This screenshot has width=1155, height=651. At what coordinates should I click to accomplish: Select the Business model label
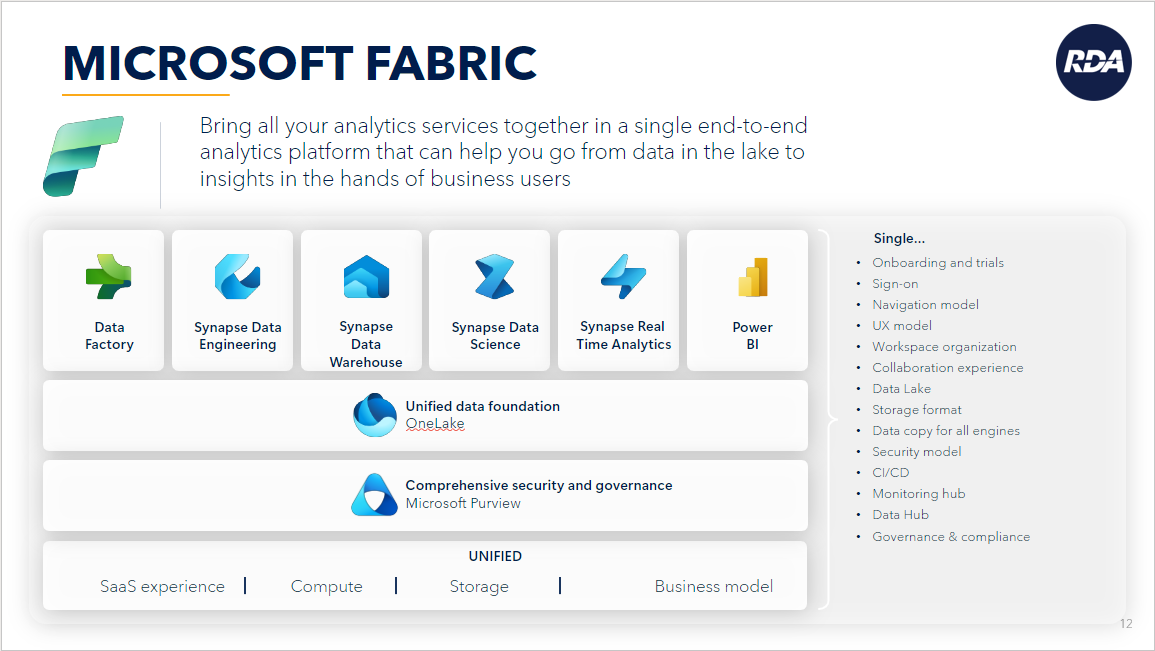pyautogui.click(x=713, y=586)
